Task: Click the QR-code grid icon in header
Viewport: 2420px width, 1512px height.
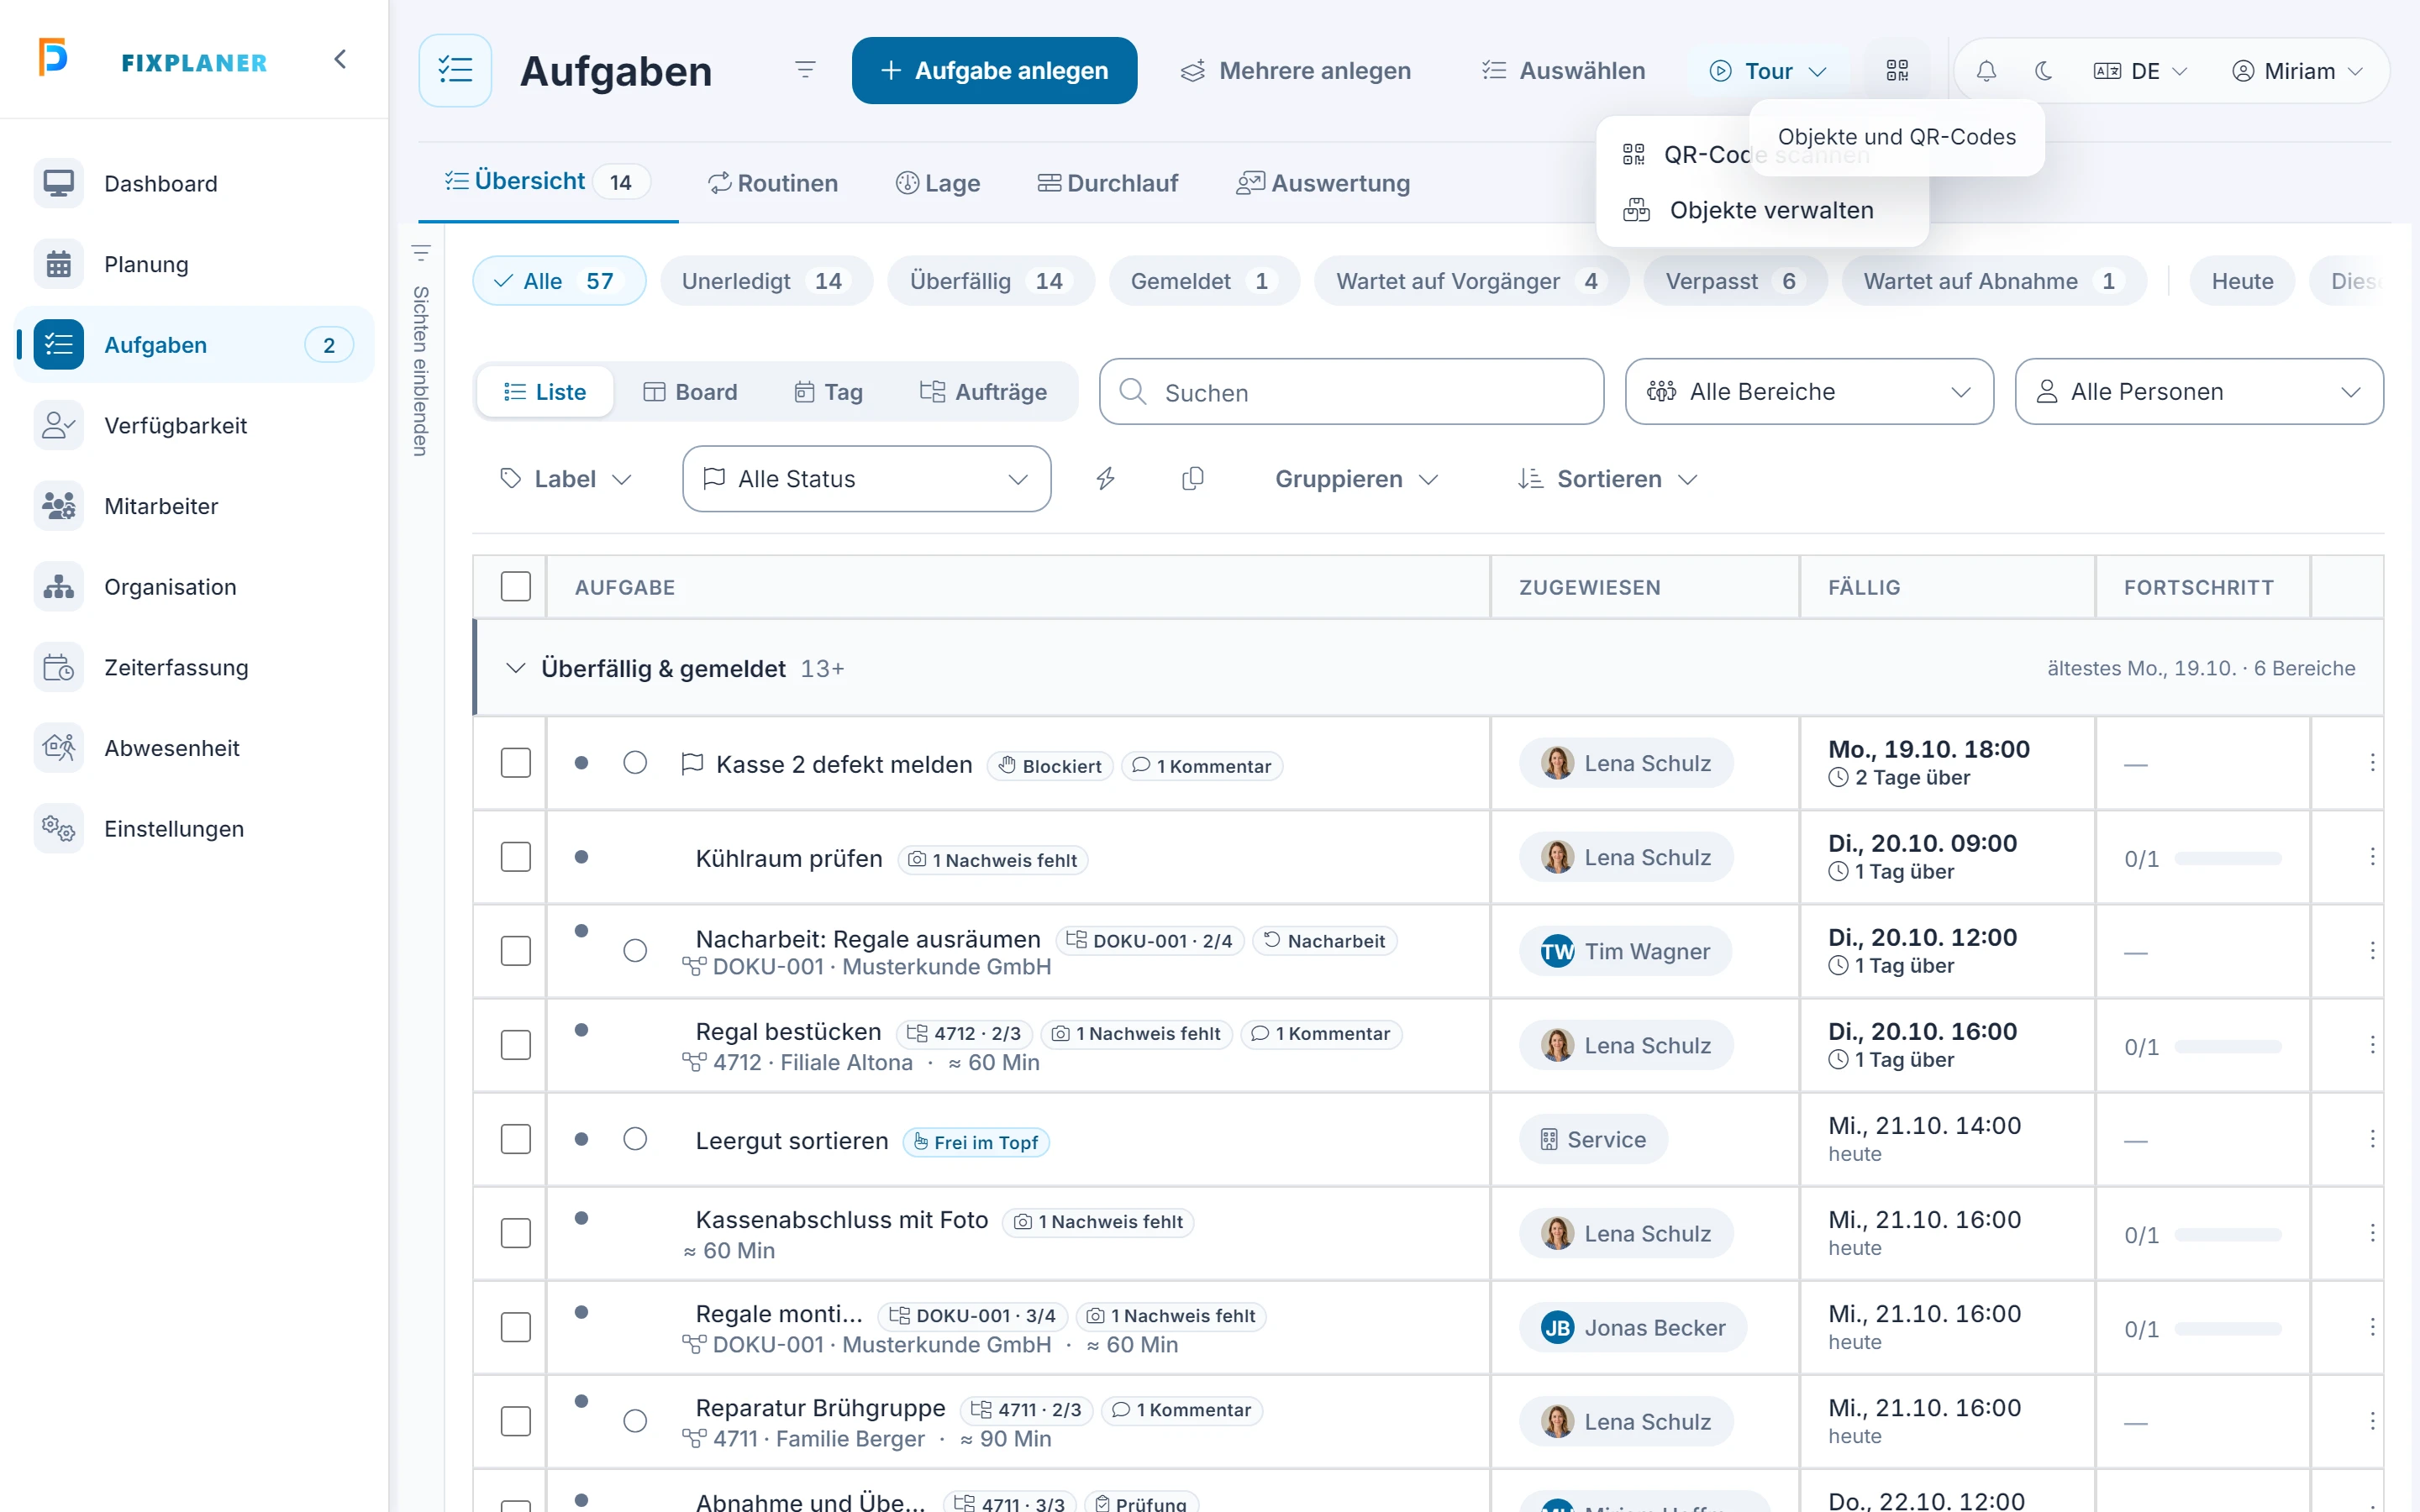Action: tap(1897, 71)
